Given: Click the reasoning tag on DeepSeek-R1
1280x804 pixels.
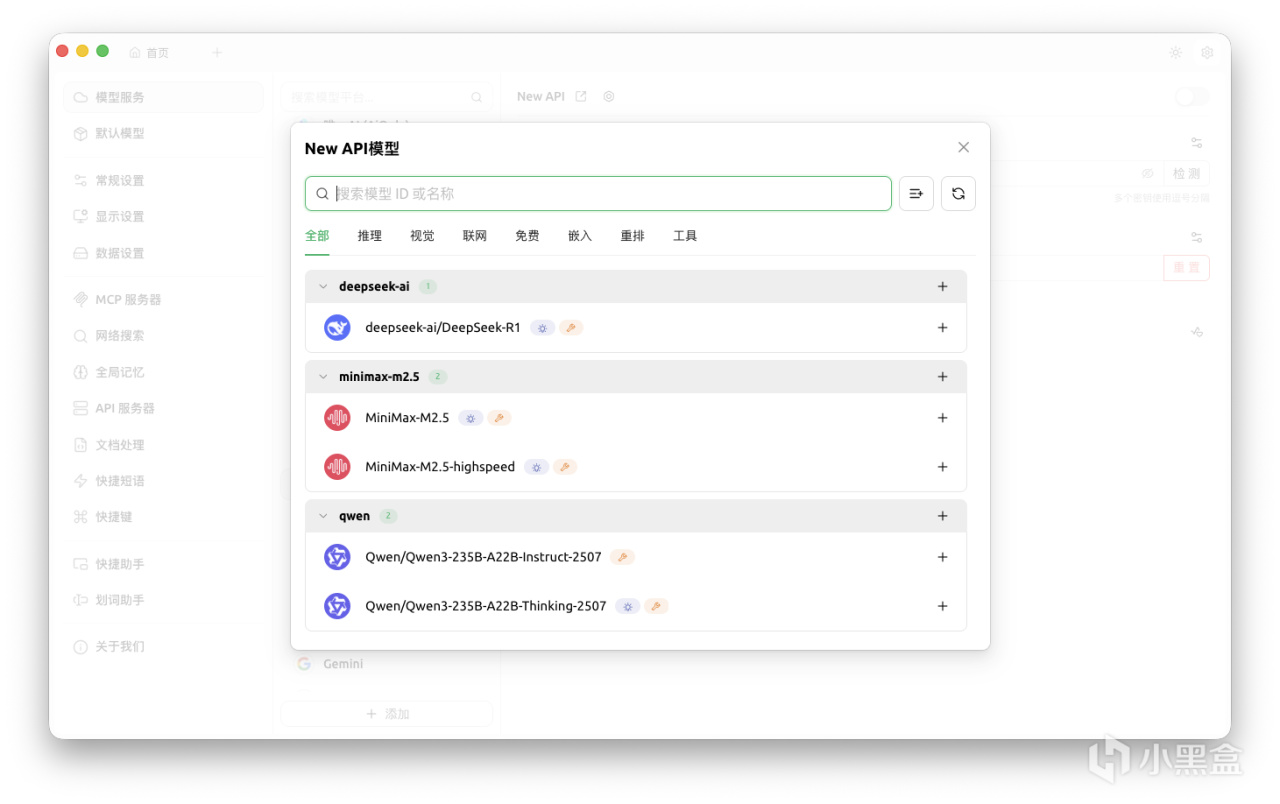Looking at the screenshot, I should [542, 328].
